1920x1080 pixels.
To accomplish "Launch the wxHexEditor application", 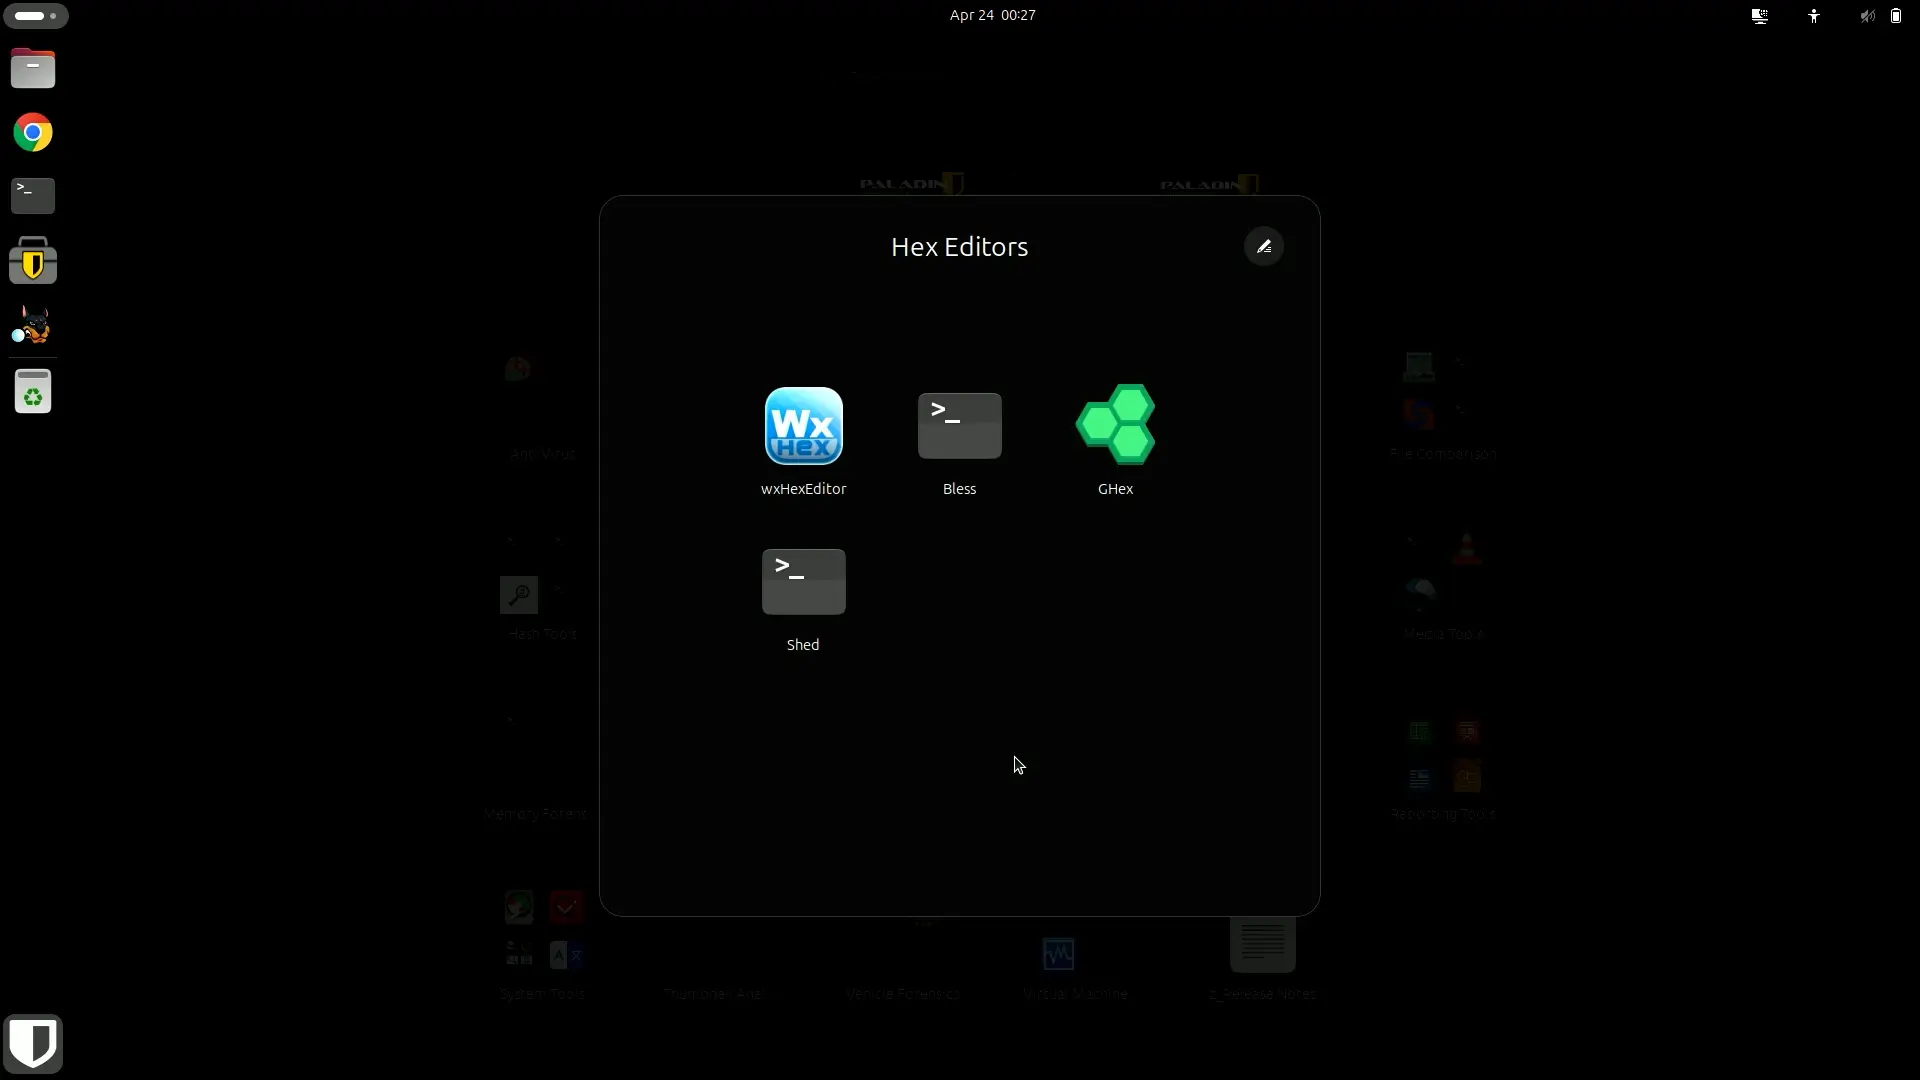I will pos(803,440).
